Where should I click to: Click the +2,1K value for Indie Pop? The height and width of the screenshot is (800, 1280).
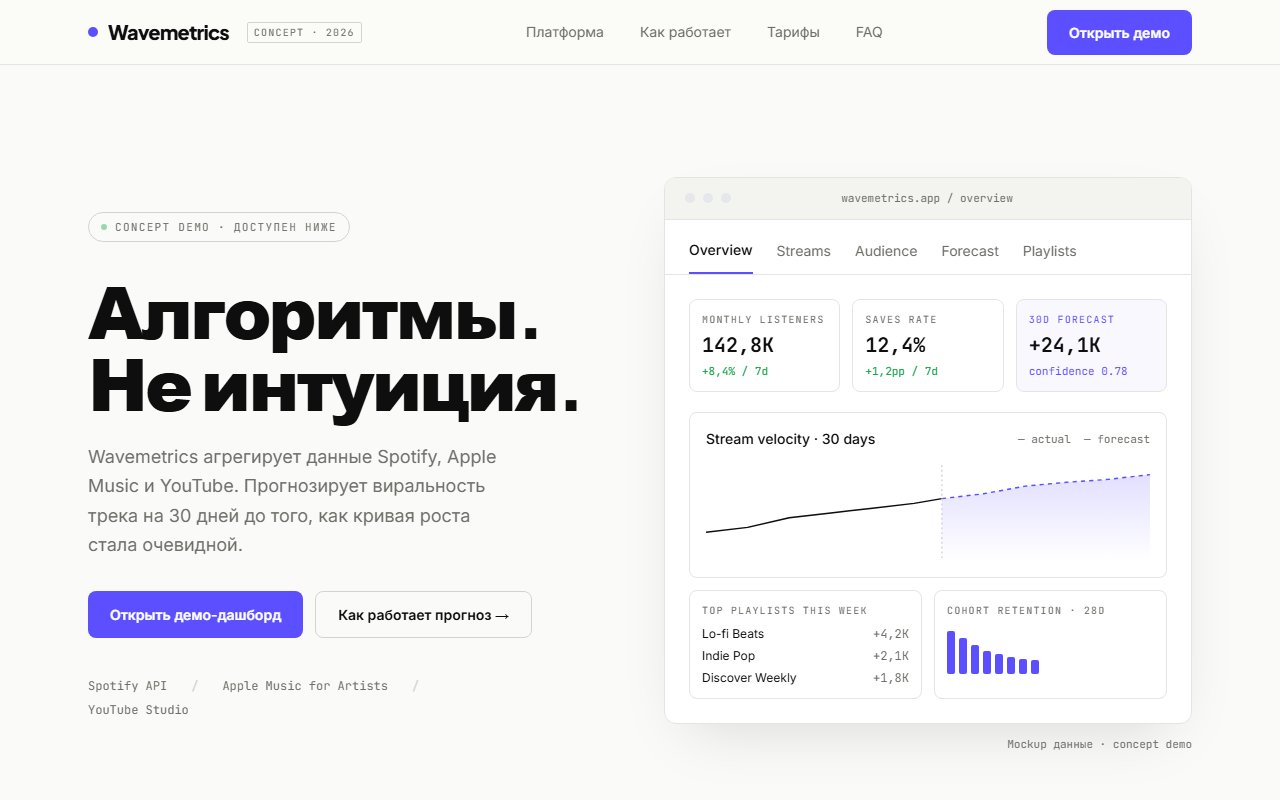891,656
